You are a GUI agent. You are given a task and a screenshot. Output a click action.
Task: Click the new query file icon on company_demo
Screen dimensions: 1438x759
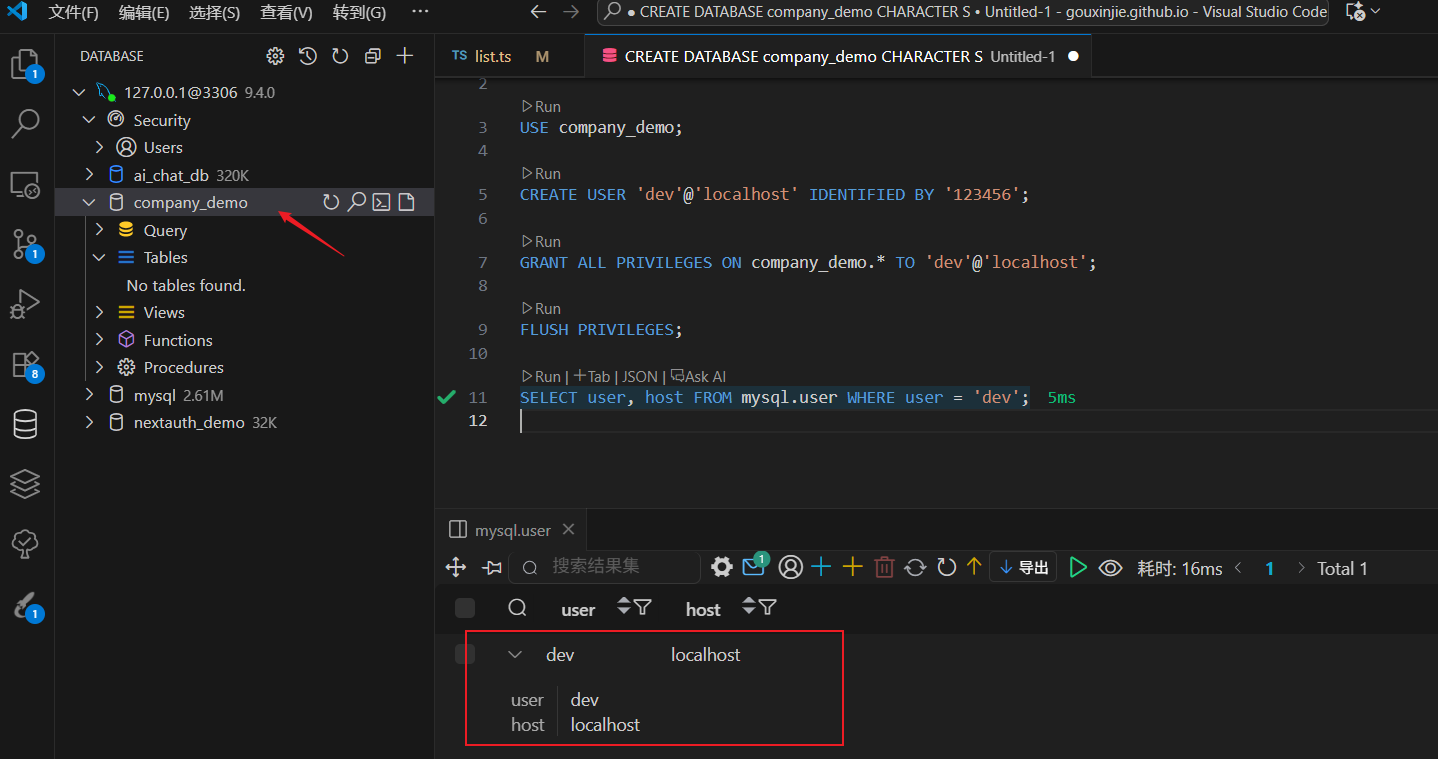coord(406,201)
